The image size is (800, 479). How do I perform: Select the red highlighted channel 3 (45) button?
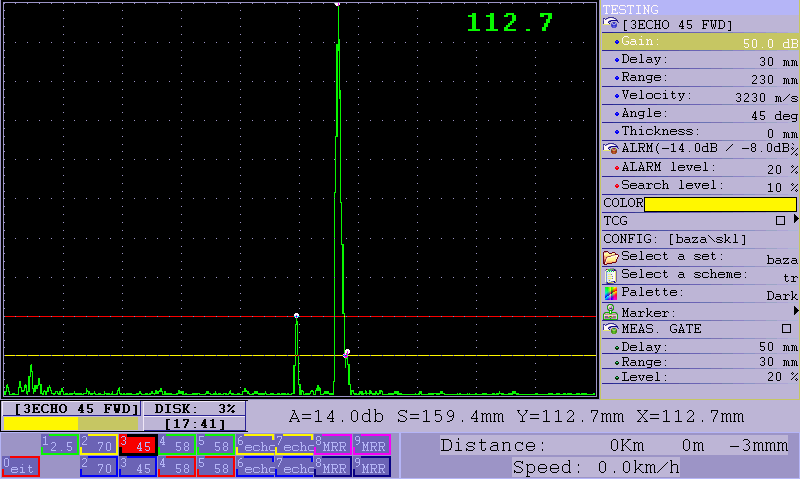(x=137, y=445)
